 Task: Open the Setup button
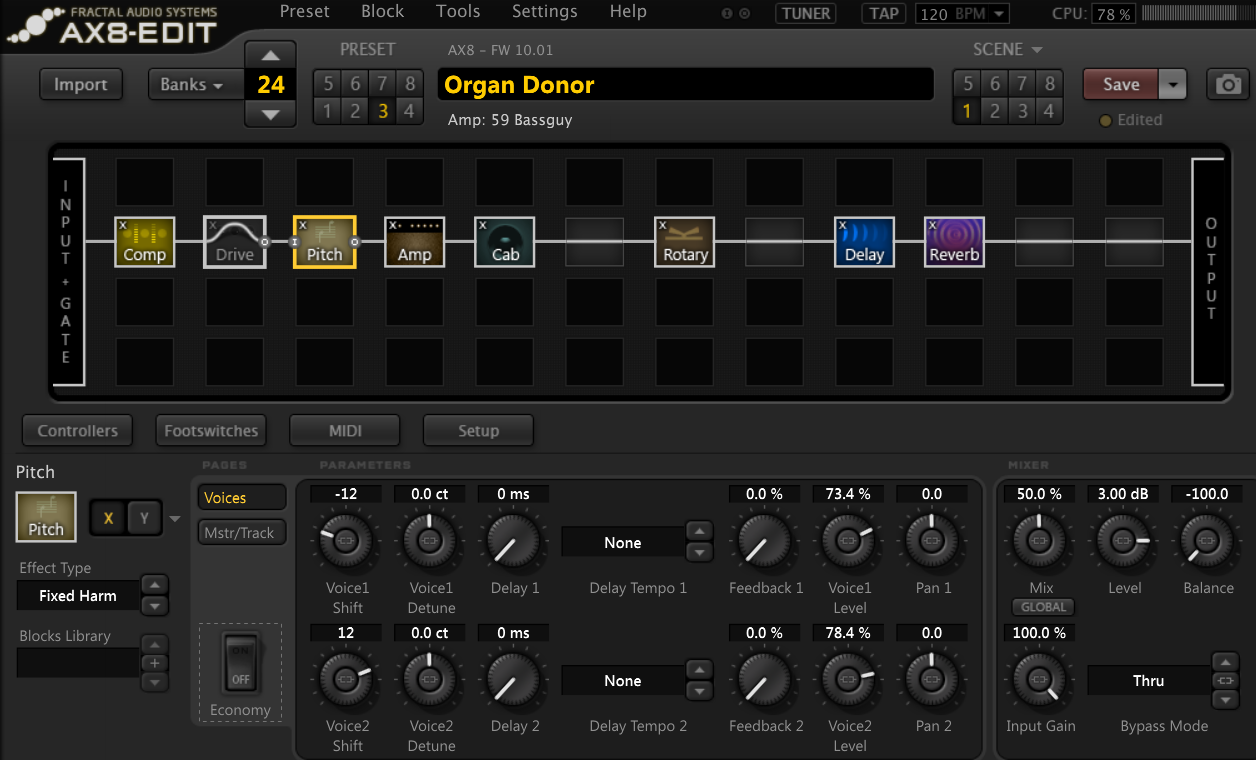click(478, 431)
